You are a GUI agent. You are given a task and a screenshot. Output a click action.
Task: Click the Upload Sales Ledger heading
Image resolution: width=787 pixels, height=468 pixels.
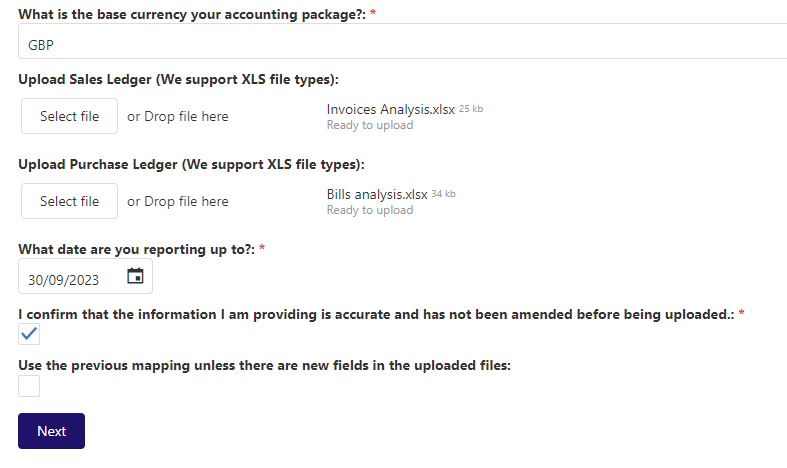pyautogui.click(x=179, y=79)
